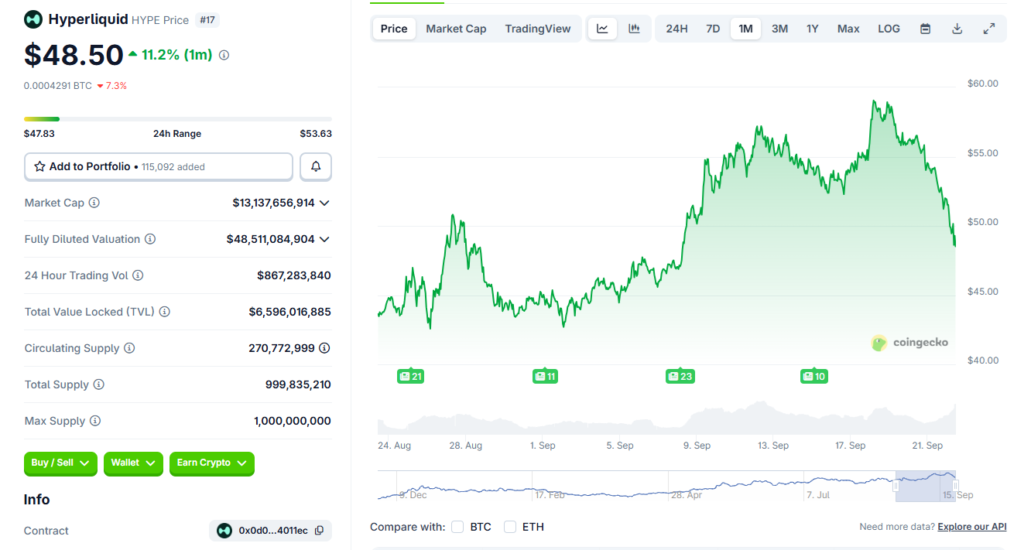Open news marker 23 on chart
Viewport: 1024px width, 550px height.
680,376
